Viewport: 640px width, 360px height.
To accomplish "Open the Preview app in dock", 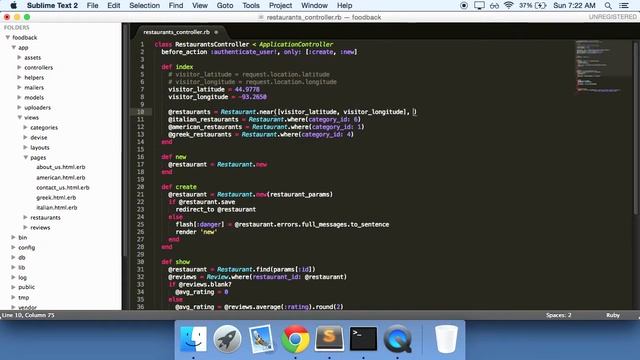I will pyautogui.click(x=261, y=339).
